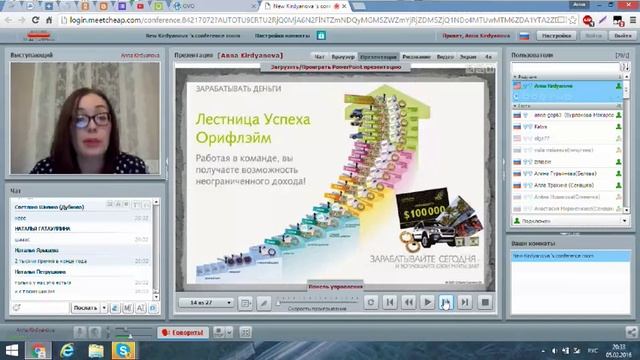Viewport: 640px width, 360px height.
Task: Click the user search input field
Action: click(x=565, y=67)
